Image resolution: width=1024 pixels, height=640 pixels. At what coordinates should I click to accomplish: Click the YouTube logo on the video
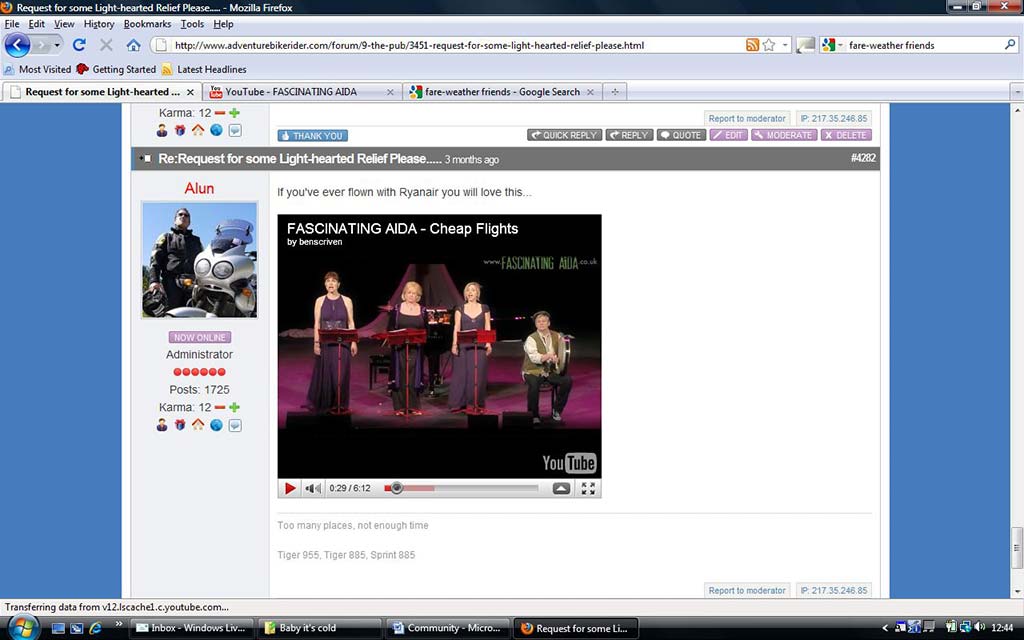point(569,463)
